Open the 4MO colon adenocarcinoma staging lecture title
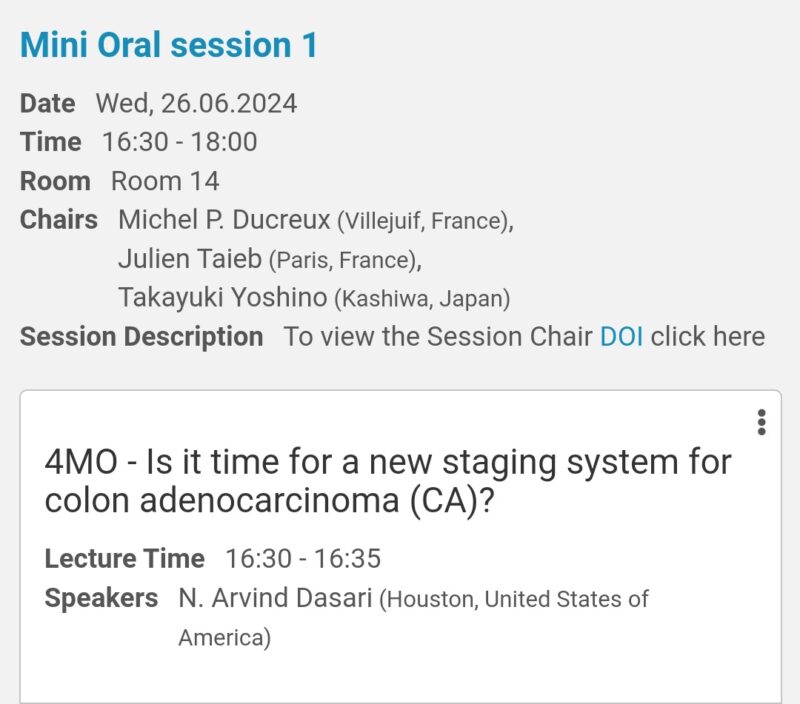The image size is (800, 704). (x=388, y=481)
